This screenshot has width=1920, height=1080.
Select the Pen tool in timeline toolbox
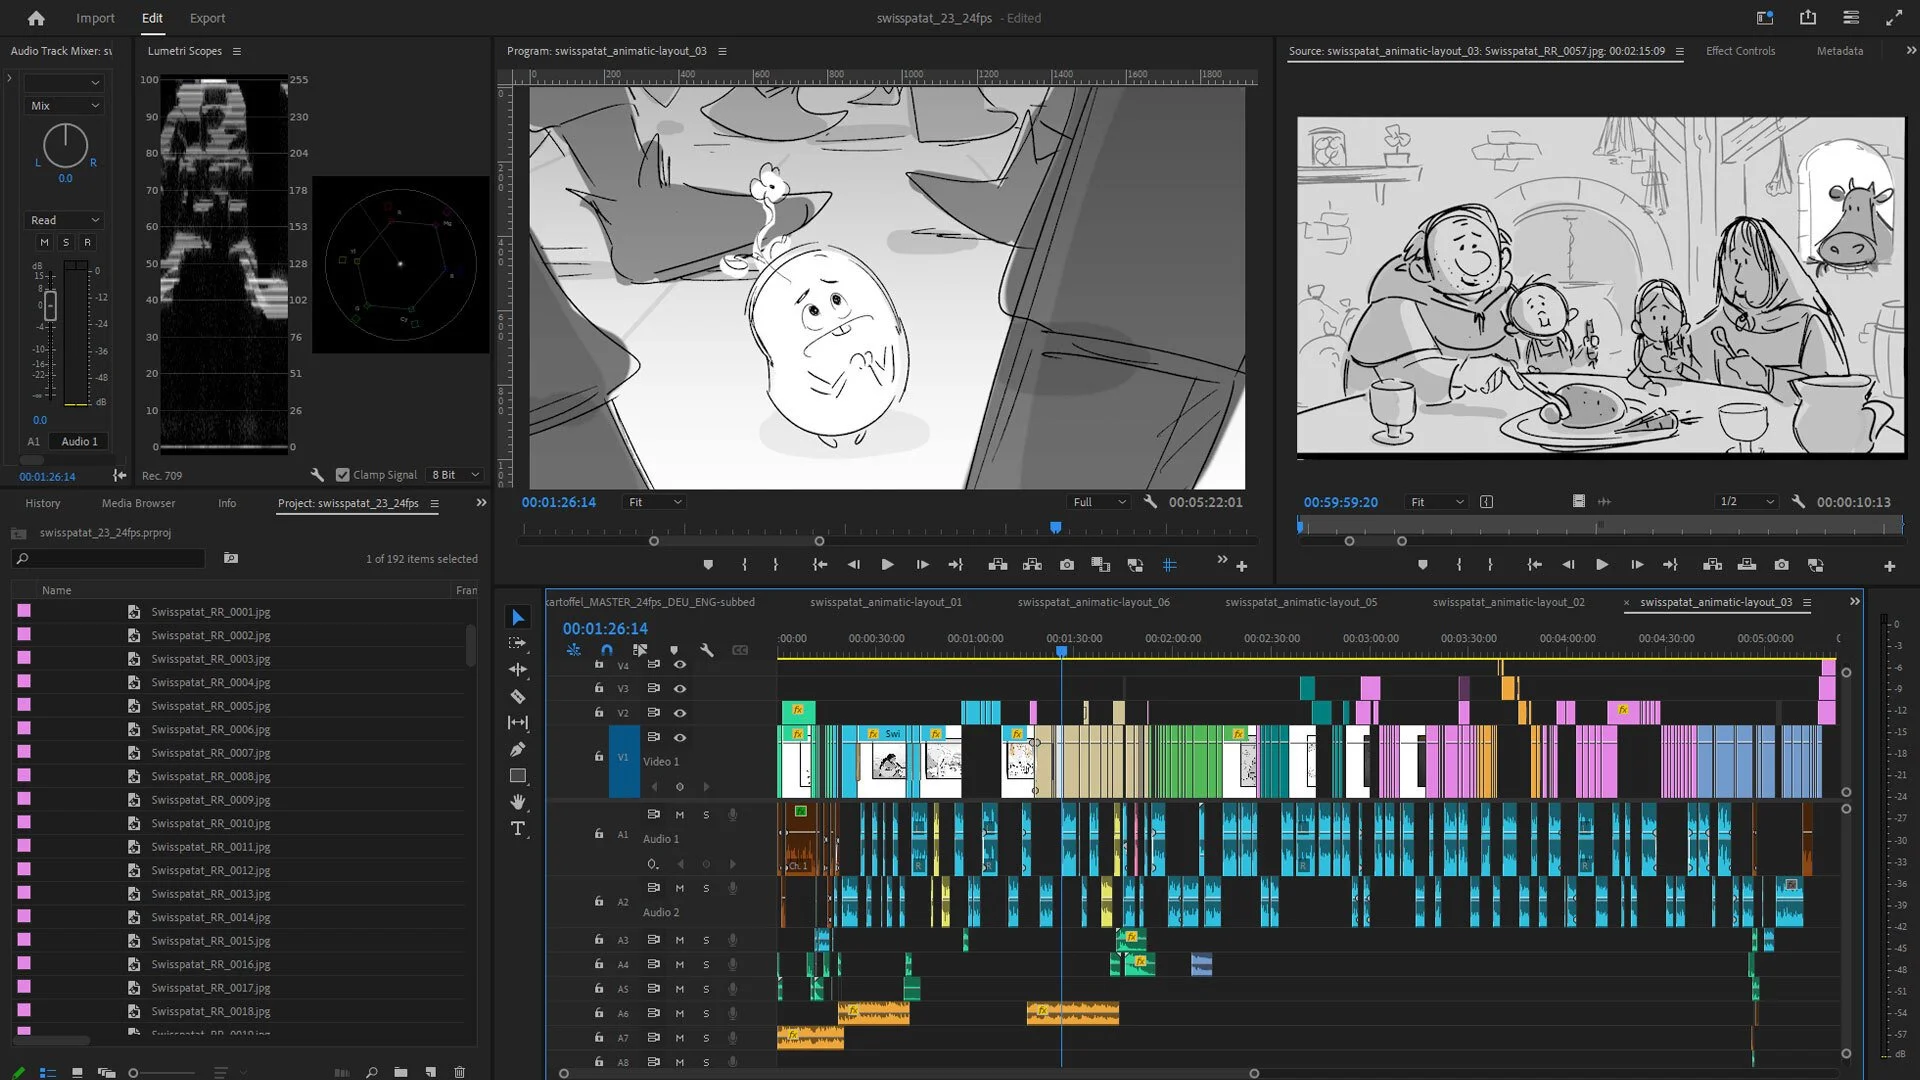tap(518, 749)
